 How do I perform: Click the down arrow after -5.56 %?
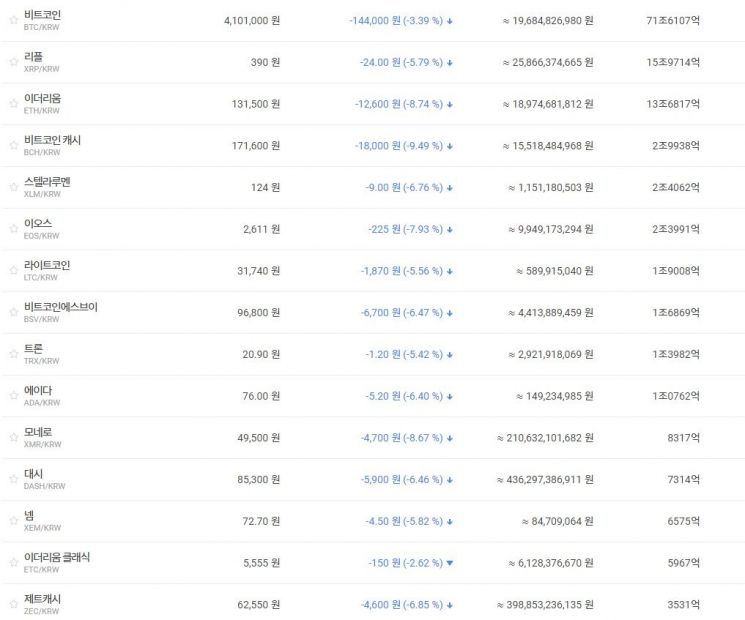[x=449, y=271]
